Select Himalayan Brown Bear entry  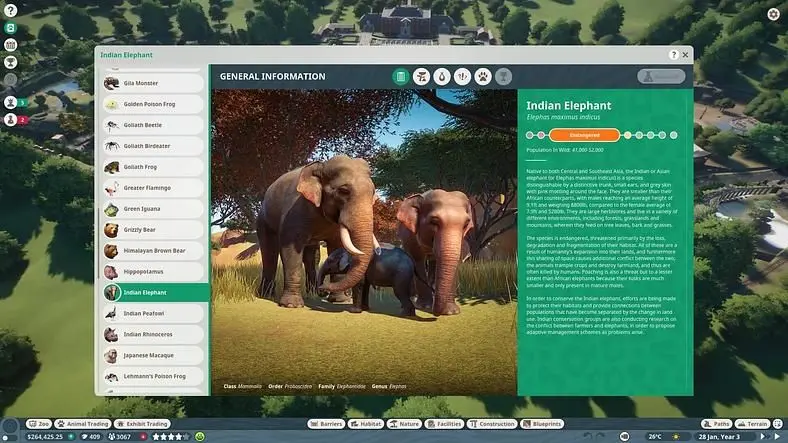pos(153,251)
